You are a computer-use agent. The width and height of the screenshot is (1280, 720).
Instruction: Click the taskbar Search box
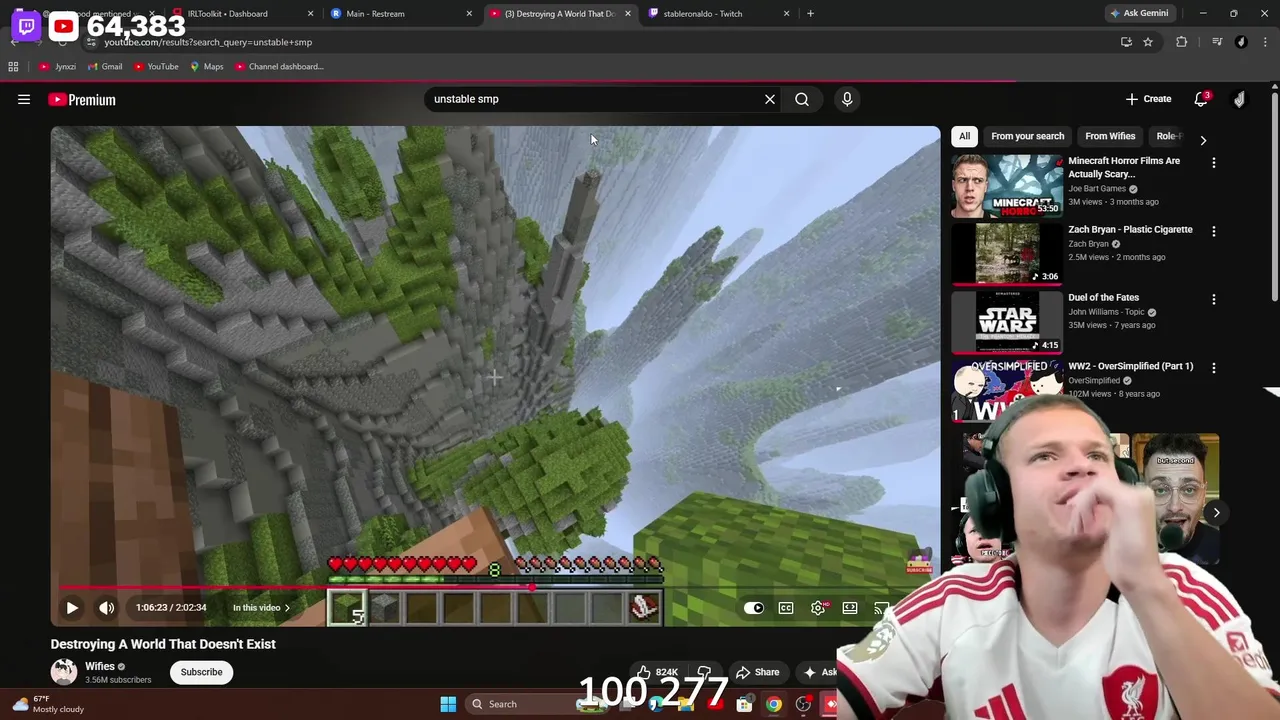tap(520, 704)
